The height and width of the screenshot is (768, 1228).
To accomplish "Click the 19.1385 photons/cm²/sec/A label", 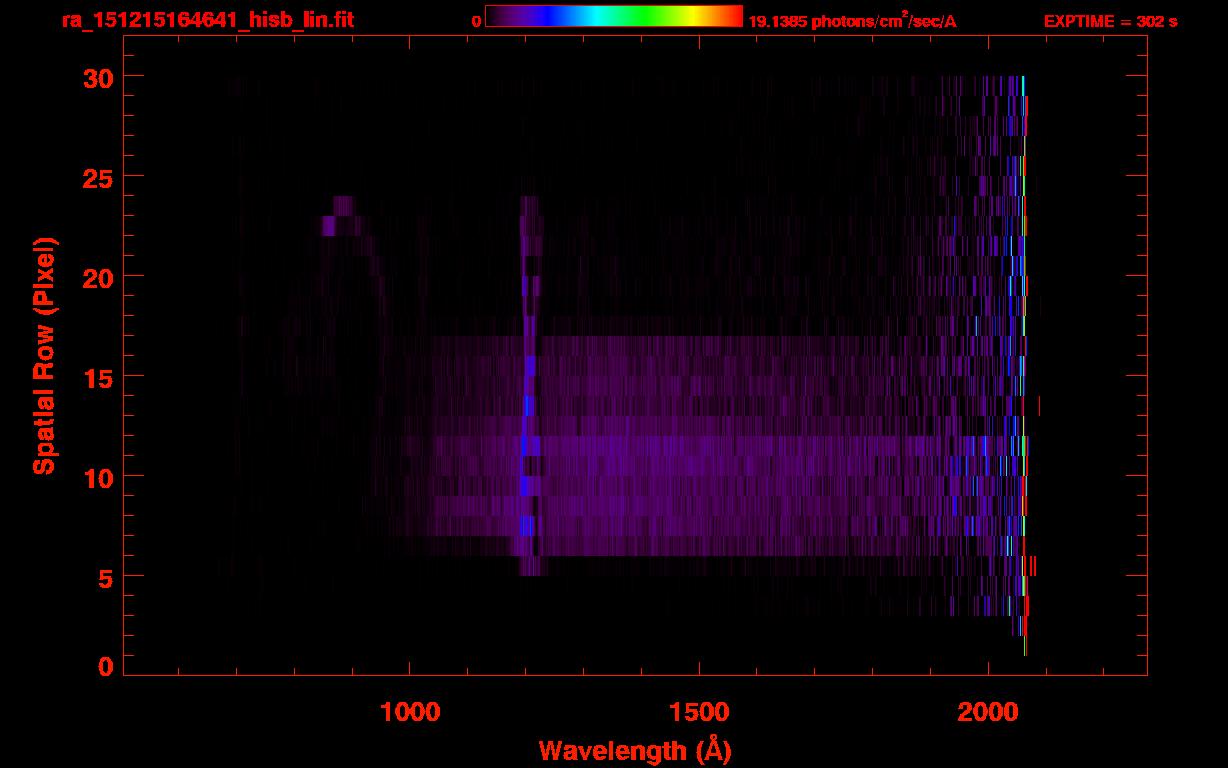I will click(852, 21).
